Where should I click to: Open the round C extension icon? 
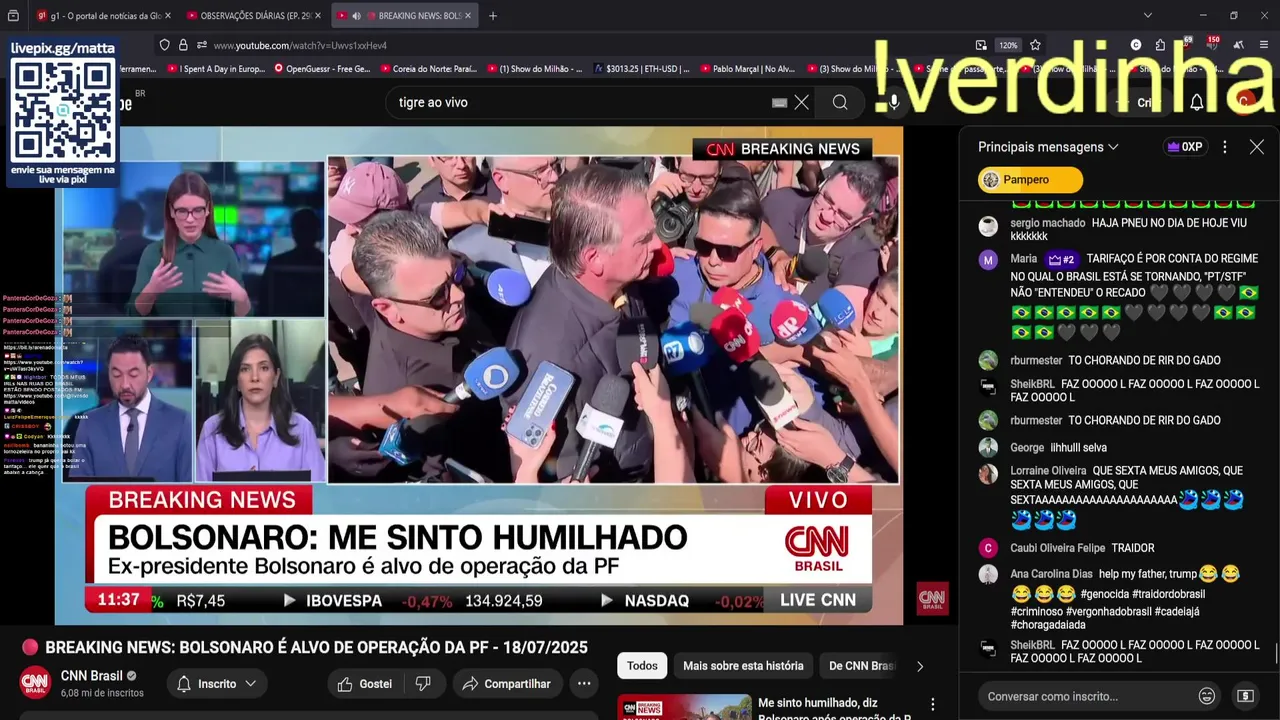(1136, 45)
